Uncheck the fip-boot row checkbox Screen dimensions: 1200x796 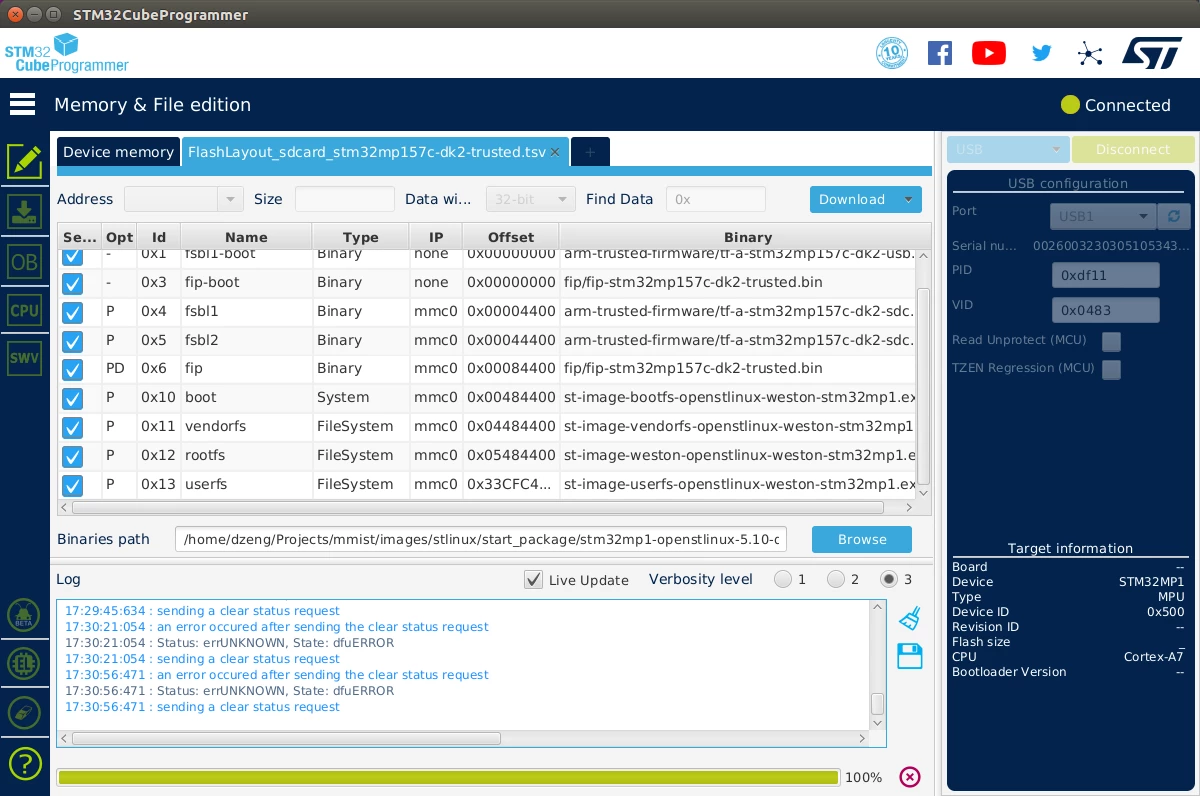point(72,283)
